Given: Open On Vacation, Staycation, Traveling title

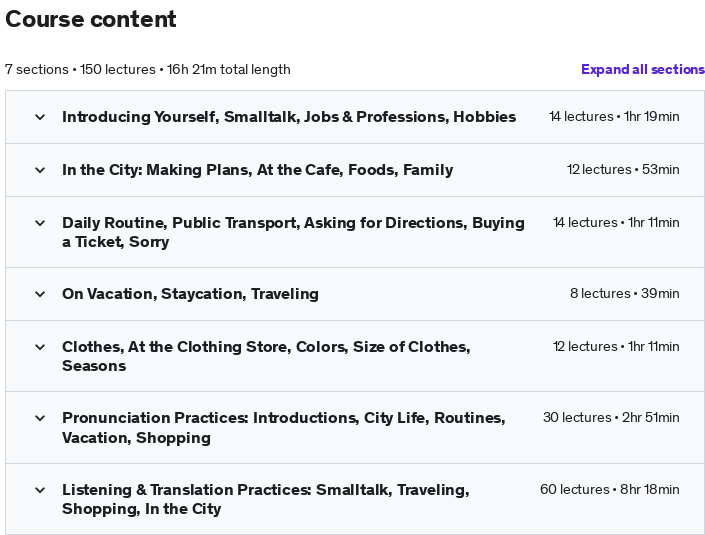Looking at the screenshot, I should (x=190, y=294).
